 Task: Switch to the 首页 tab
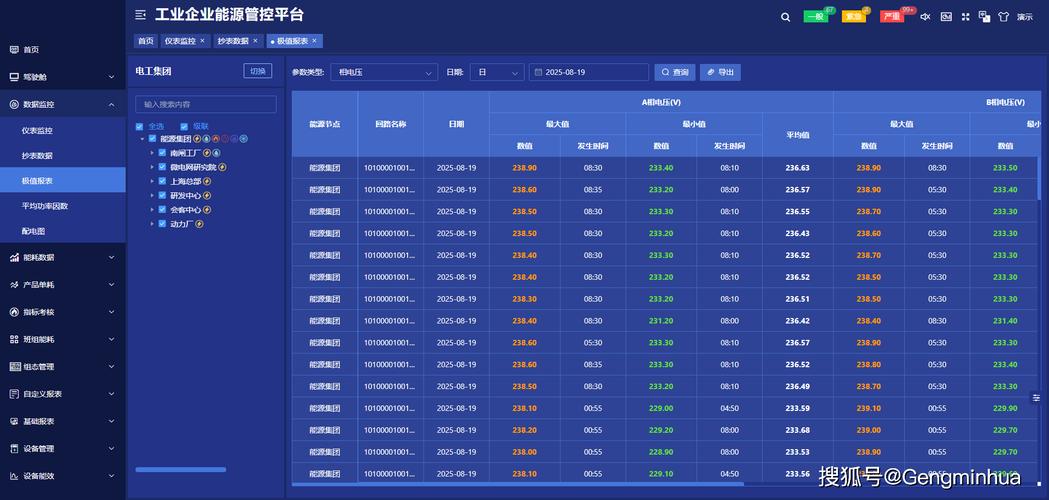pyautogui.click(x=145, y=41)
